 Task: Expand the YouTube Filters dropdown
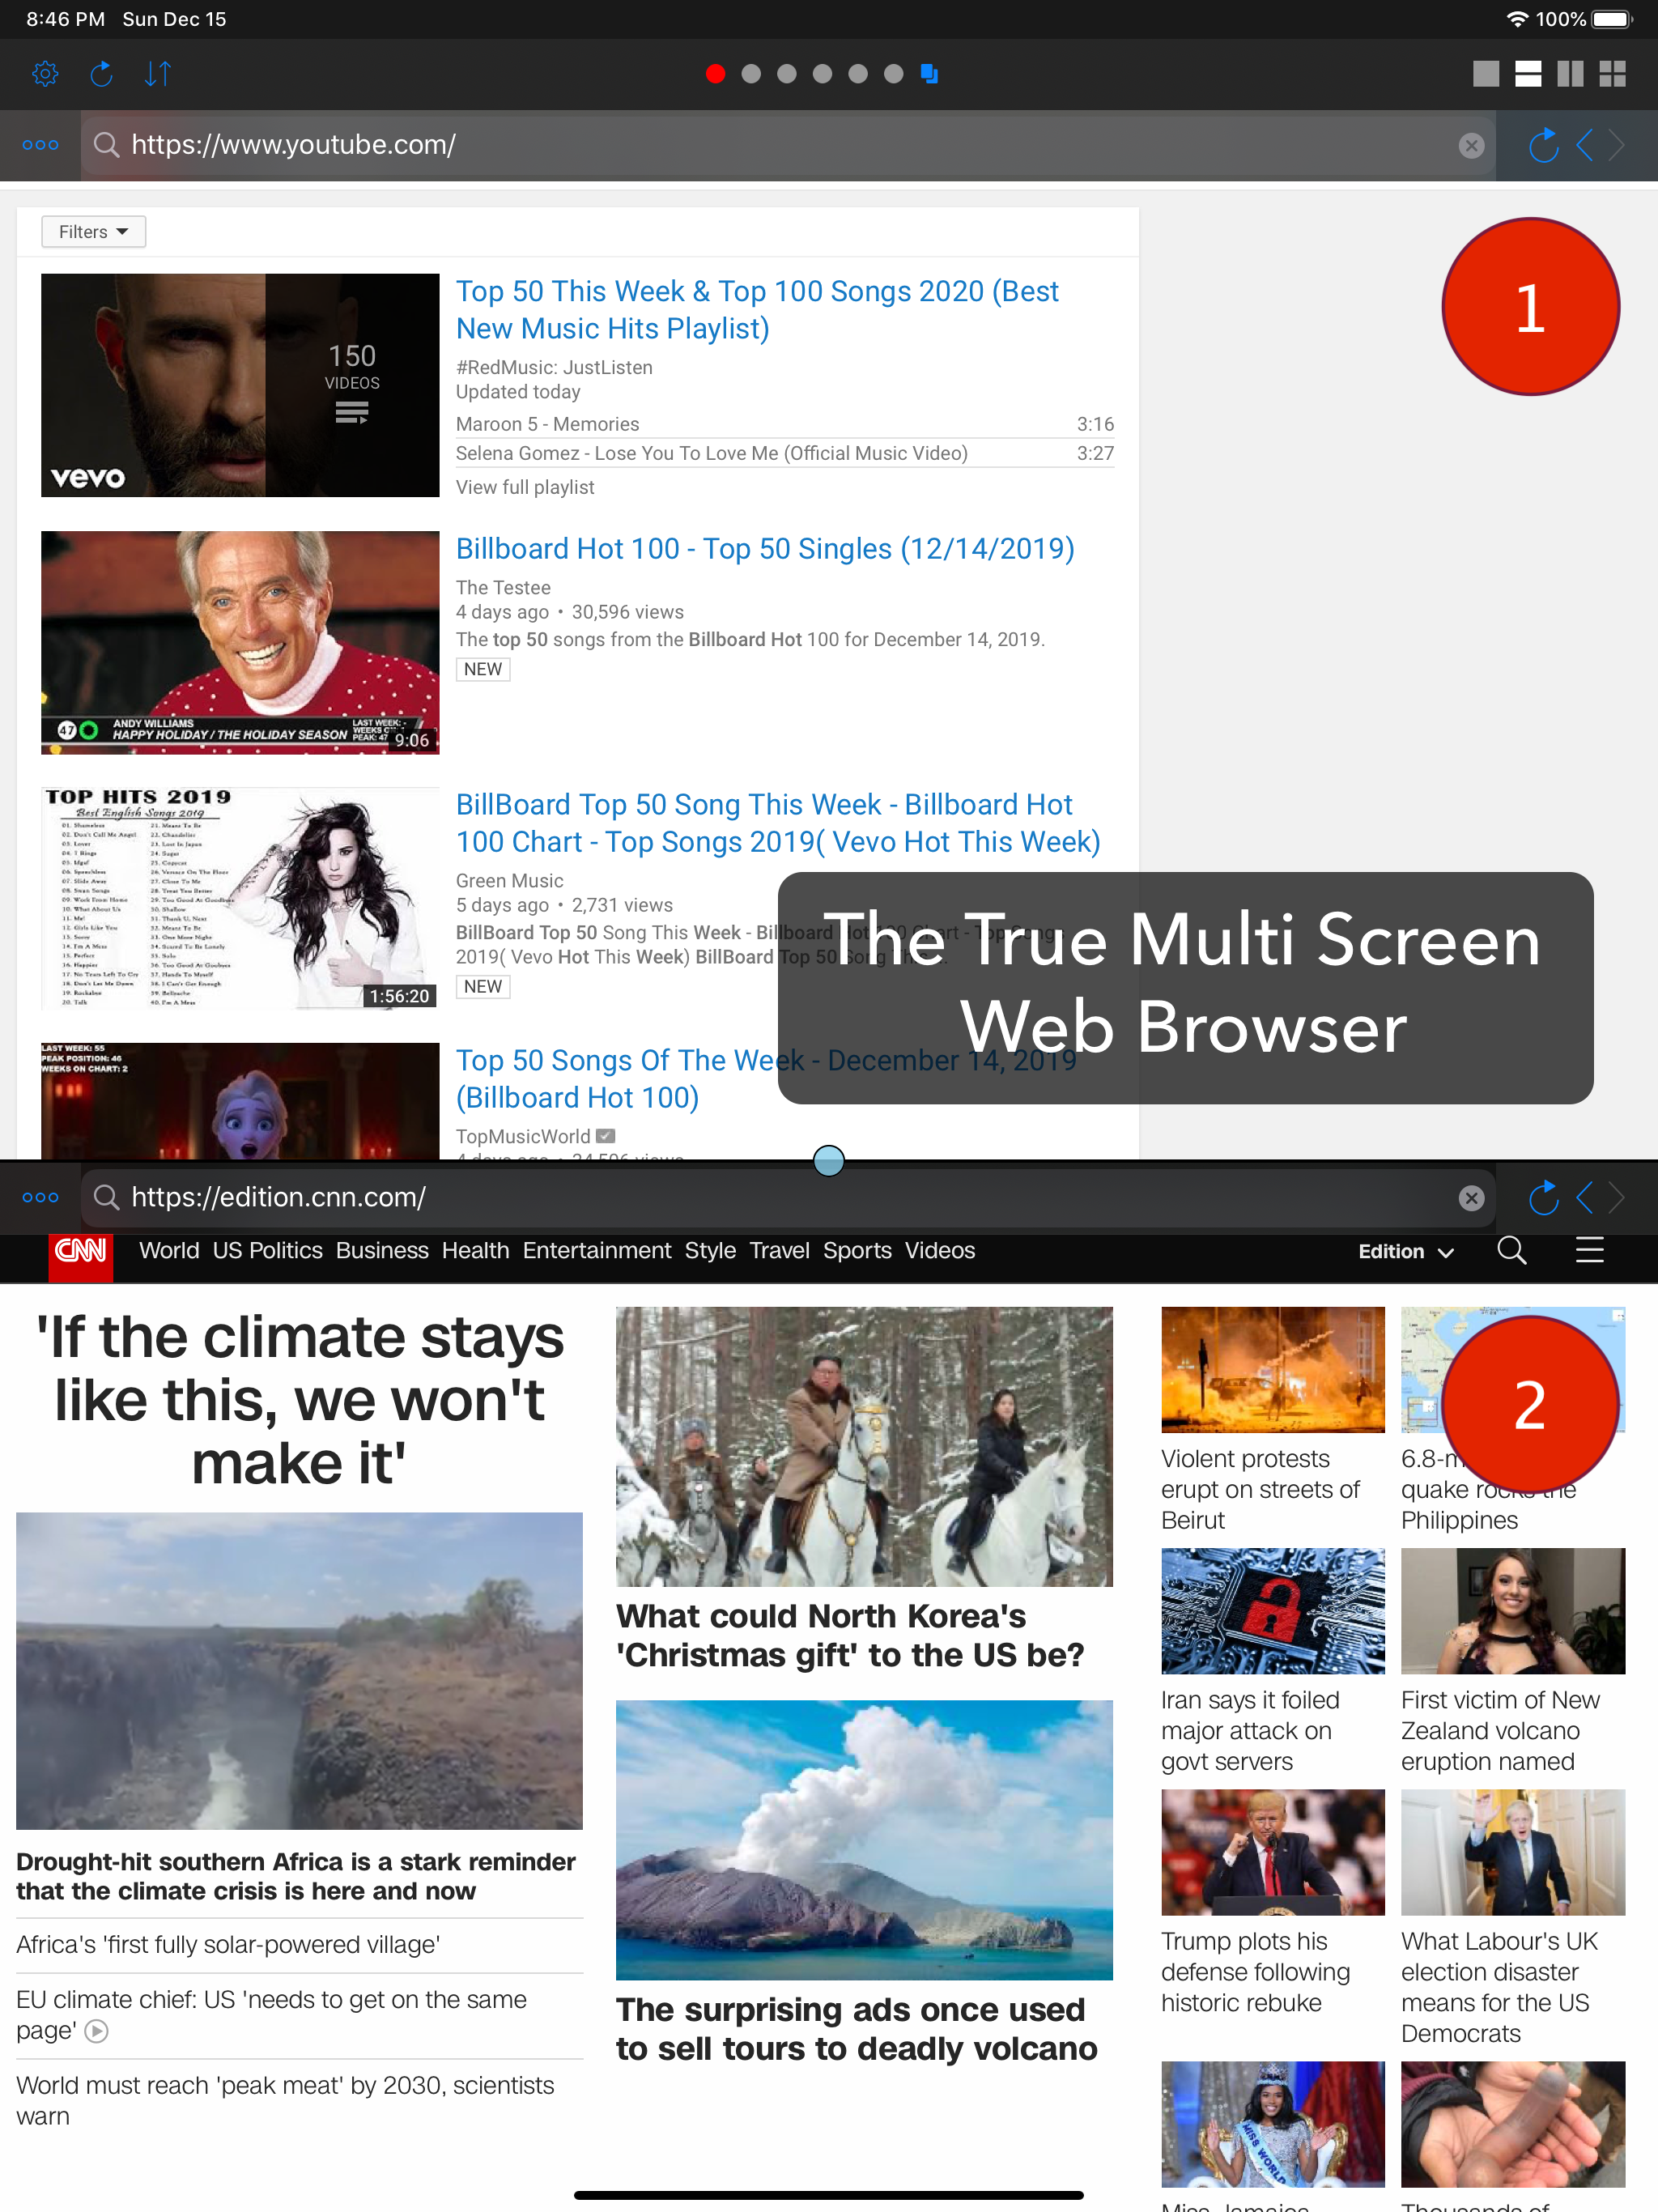pyautogui.click(x=93, y=232)
